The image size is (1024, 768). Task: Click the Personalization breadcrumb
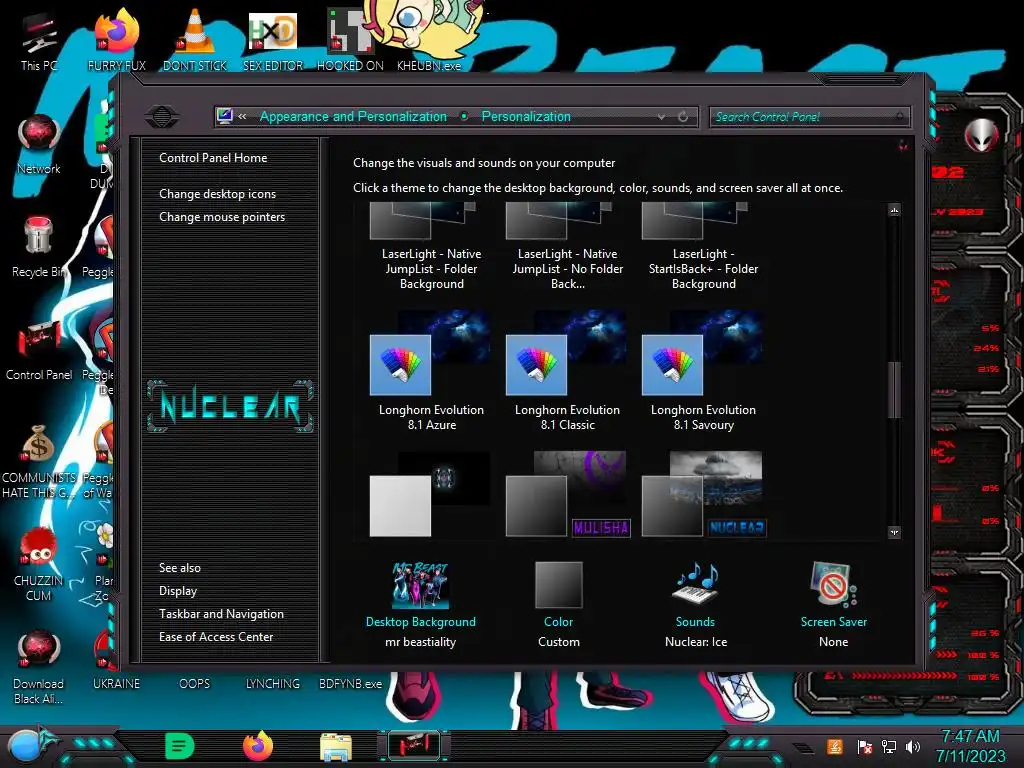click(526, 116)
